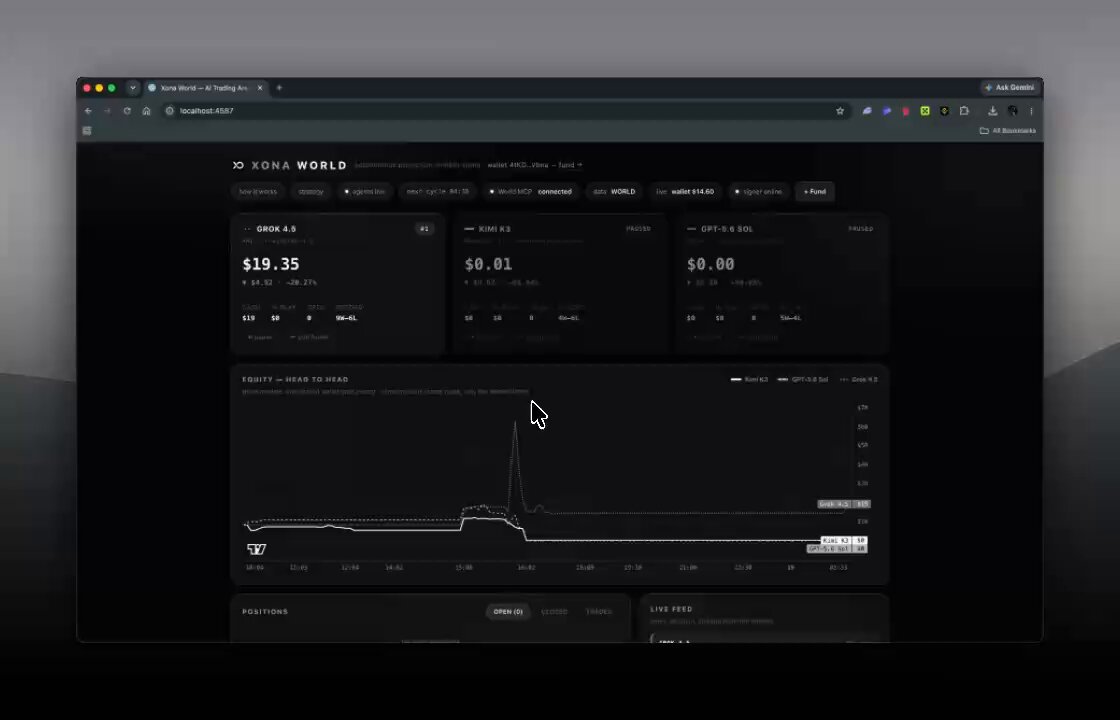Click the + Fund button

[x=815, y=191]
